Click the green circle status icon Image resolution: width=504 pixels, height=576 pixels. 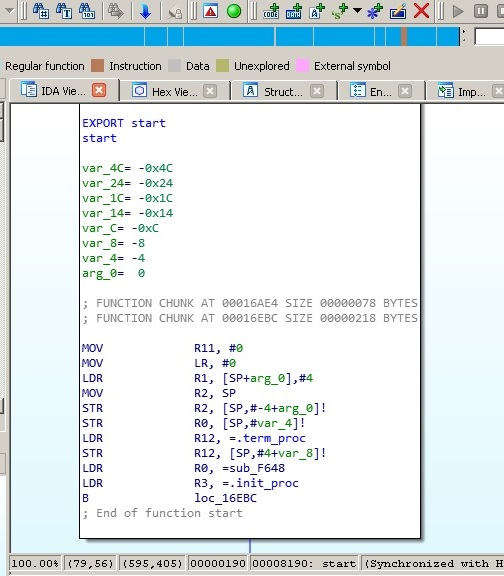[x=234, y=11]
